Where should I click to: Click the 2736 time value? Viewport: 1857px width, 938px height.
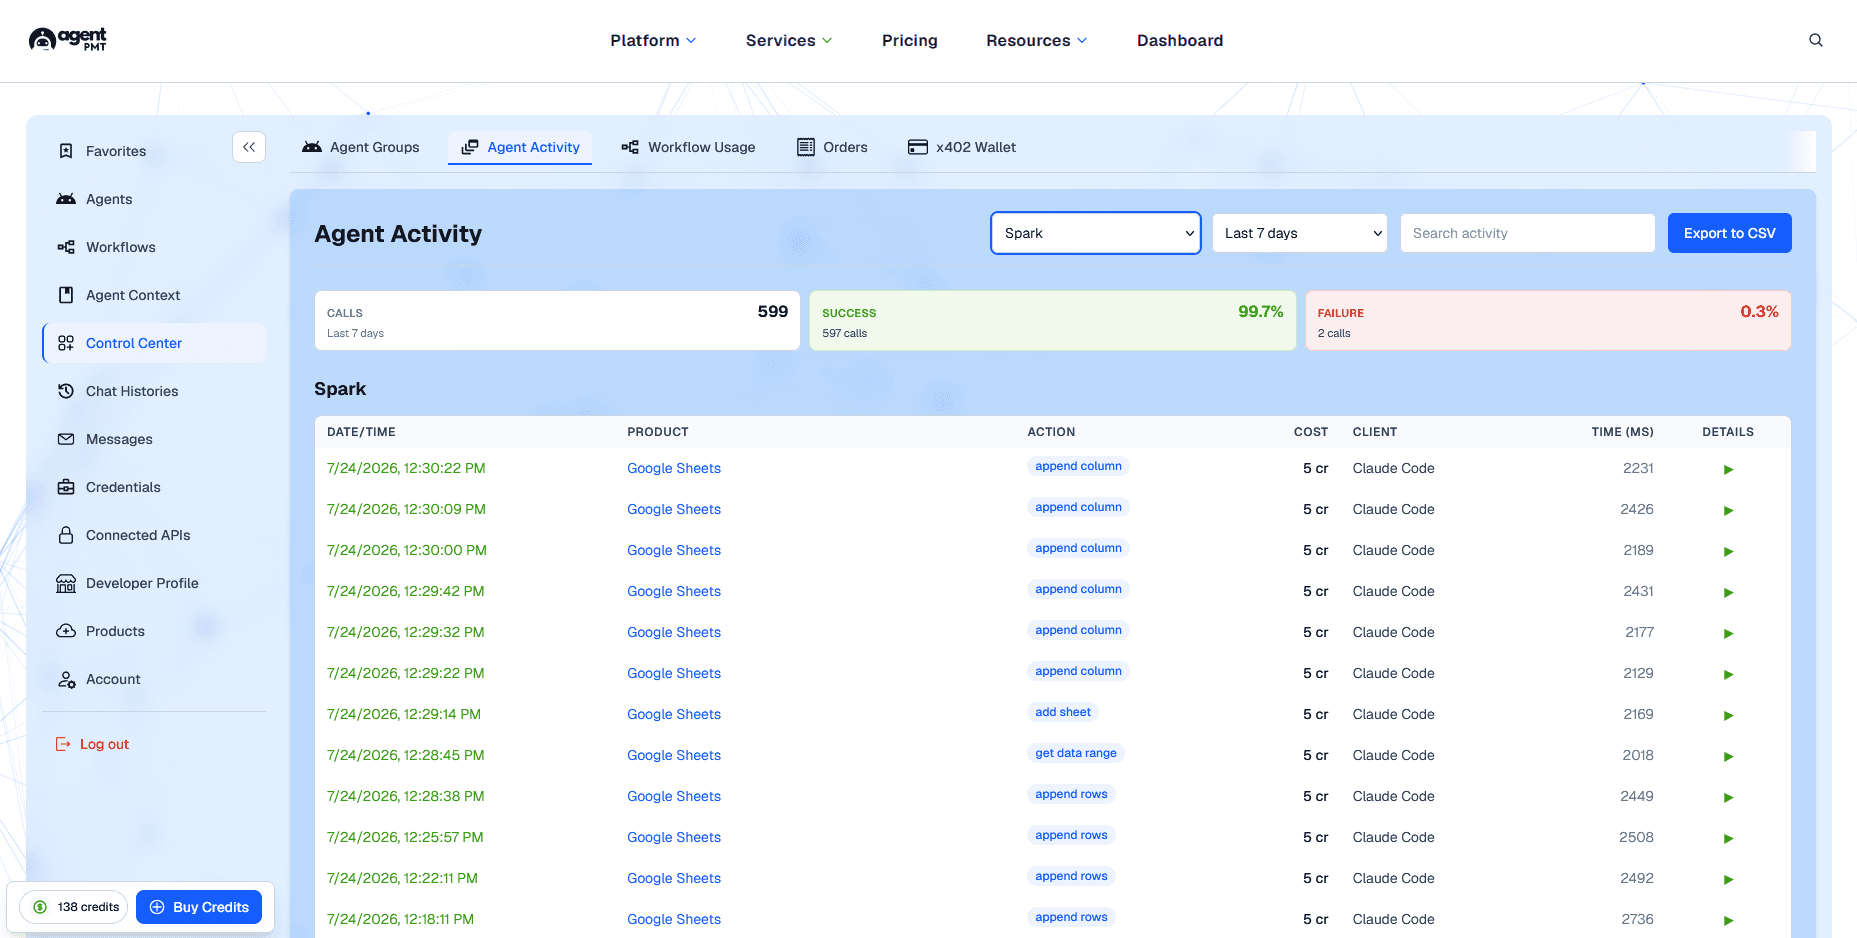[x=1637, y=919]
